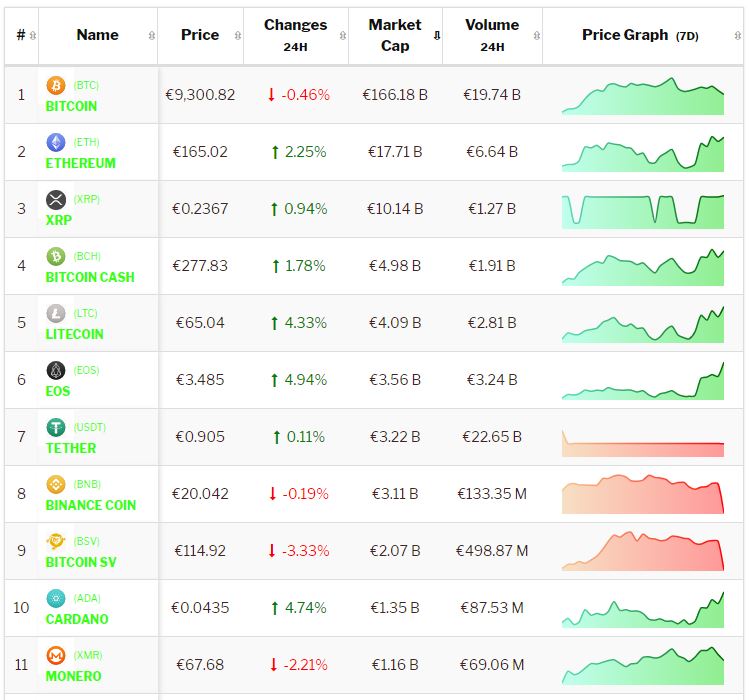Screen dimensions: 749x700
Task: Open the Ethereum 7-day price graph
Action: pyautogui.click(x=642, y=153)
